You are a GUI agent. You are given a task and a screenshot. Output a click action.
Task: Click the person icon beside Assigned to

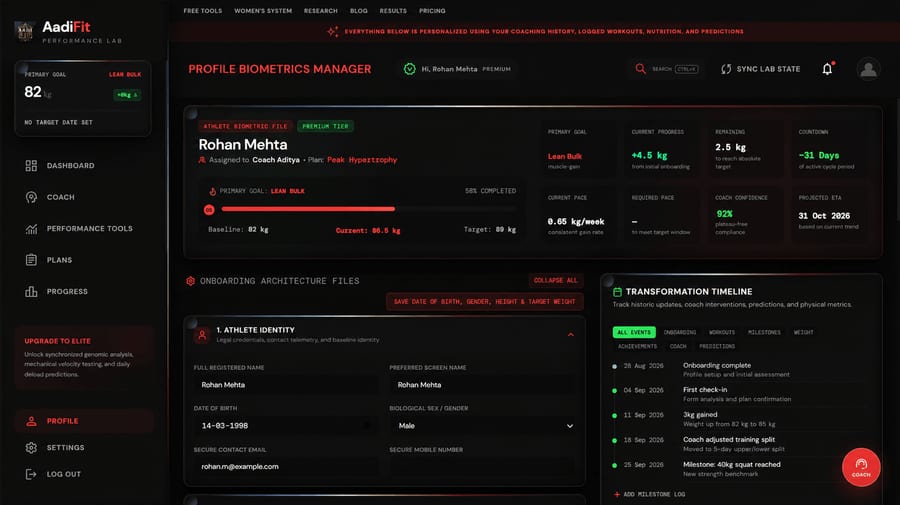[202, 160]
